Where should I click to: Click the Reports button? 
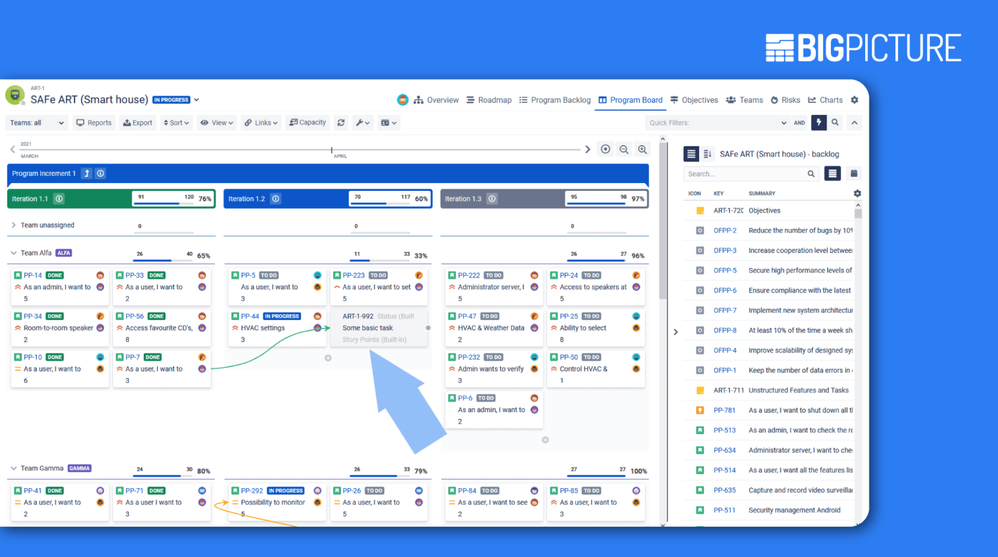pyautogui.click(x=94, y=123)
